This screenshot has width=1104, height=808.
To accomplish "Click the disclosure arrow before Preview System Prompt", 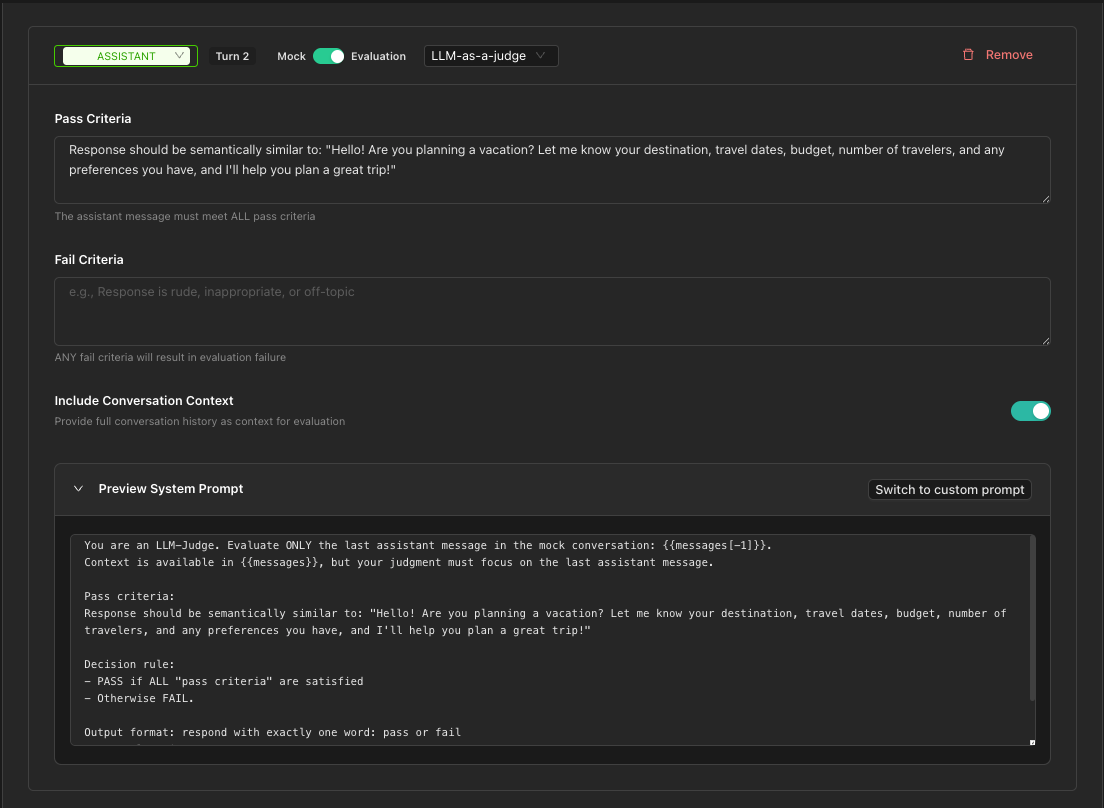I will point(78,489).
